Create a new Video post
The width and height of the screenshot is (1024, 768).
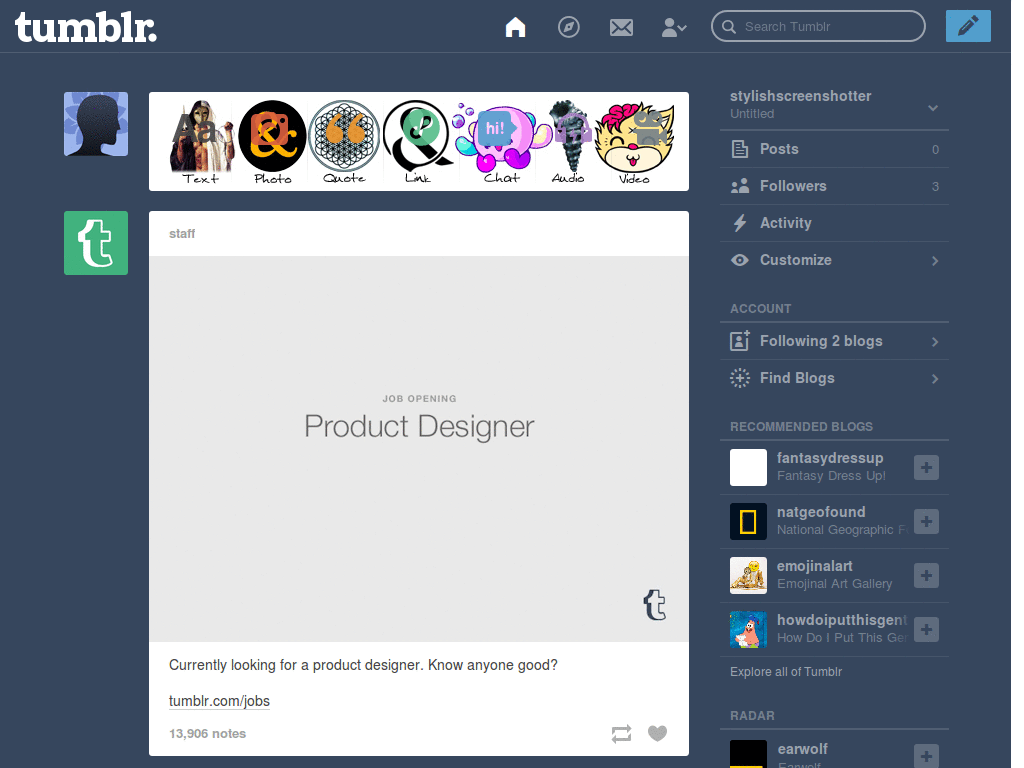634,142
